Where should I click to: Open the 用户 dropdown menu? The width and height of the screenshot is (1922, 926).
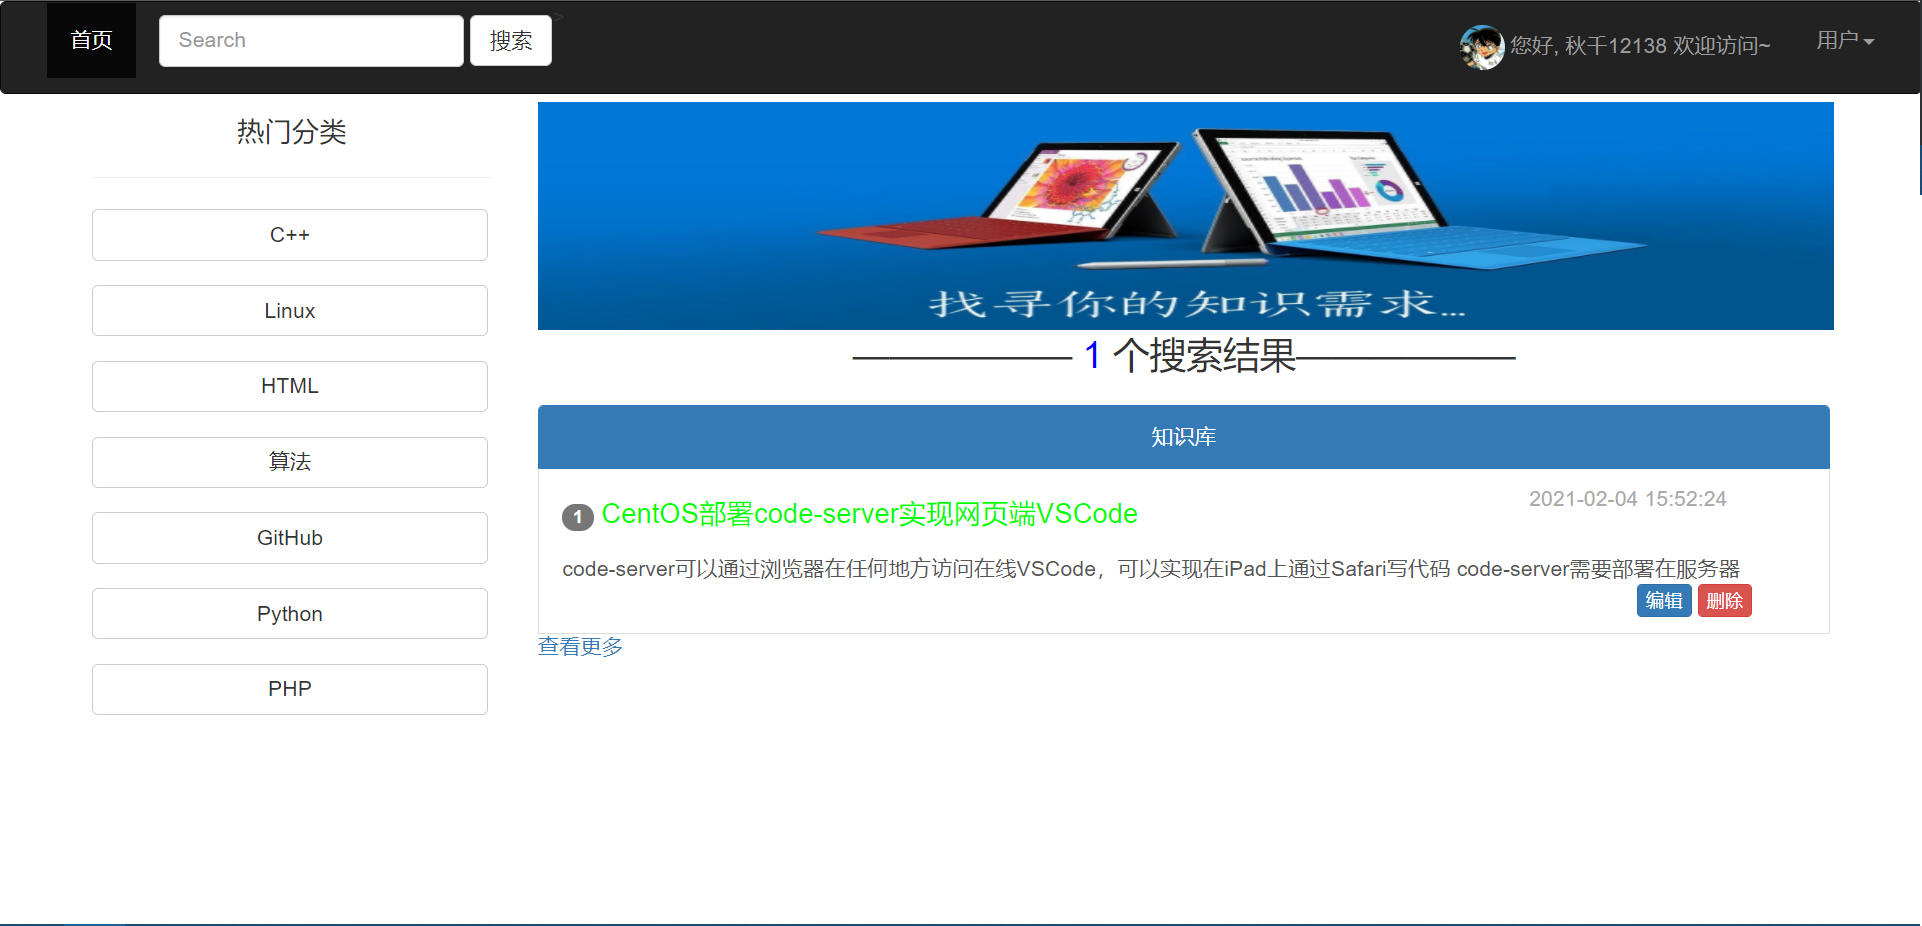[x=1844, y=40]
